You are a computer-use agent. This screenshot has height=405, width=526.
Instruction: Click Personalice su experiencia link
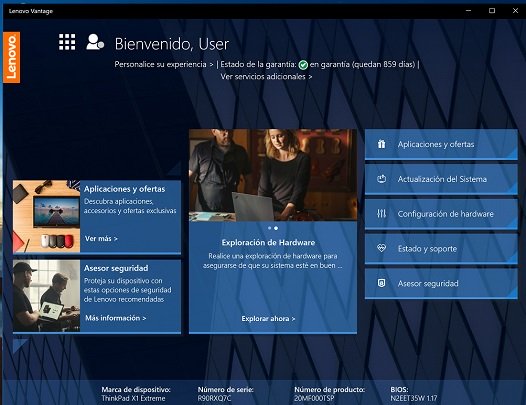[x=164, y=64]
